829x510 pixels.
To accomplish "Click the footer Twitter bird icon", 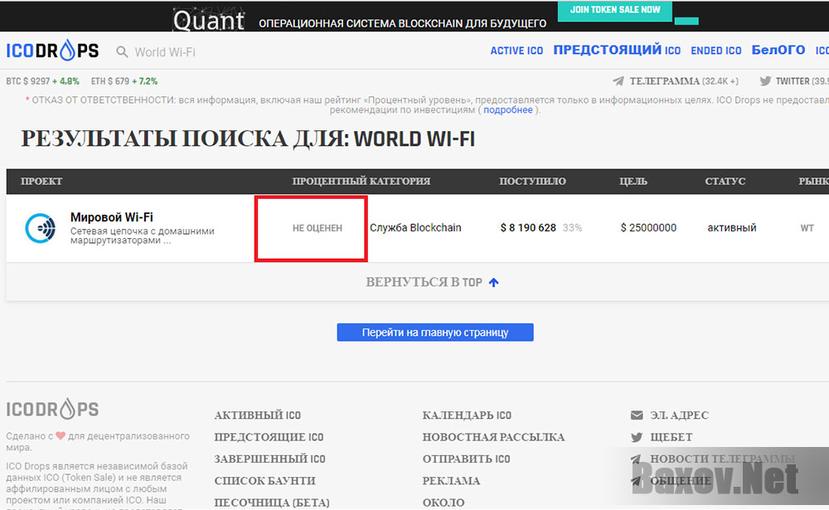I will point(637,437).
